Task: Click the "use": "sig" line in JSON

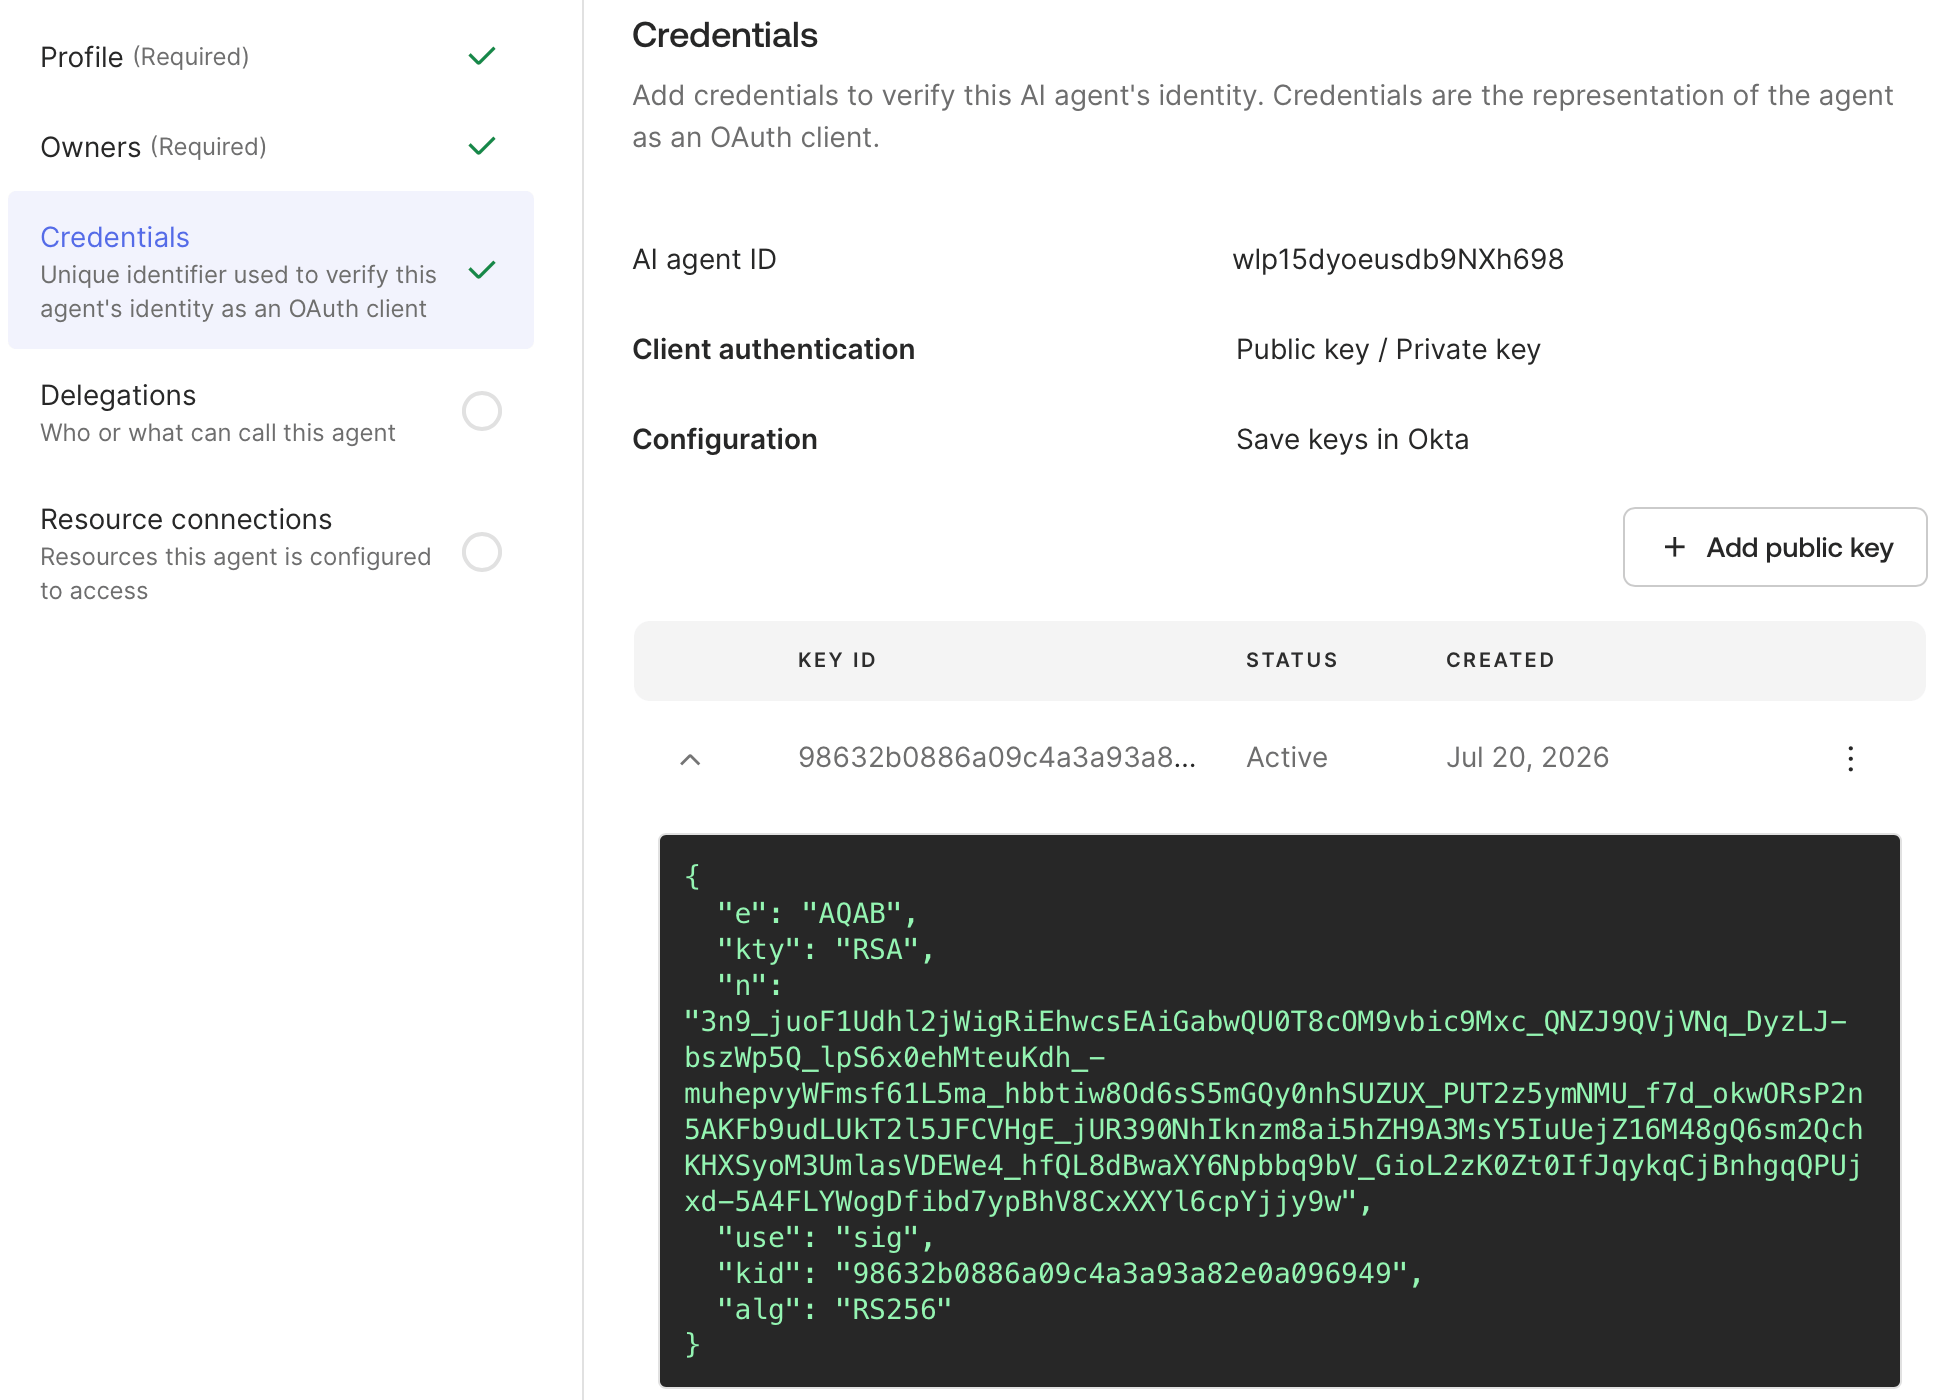Action: click(x=826, y=1237)
